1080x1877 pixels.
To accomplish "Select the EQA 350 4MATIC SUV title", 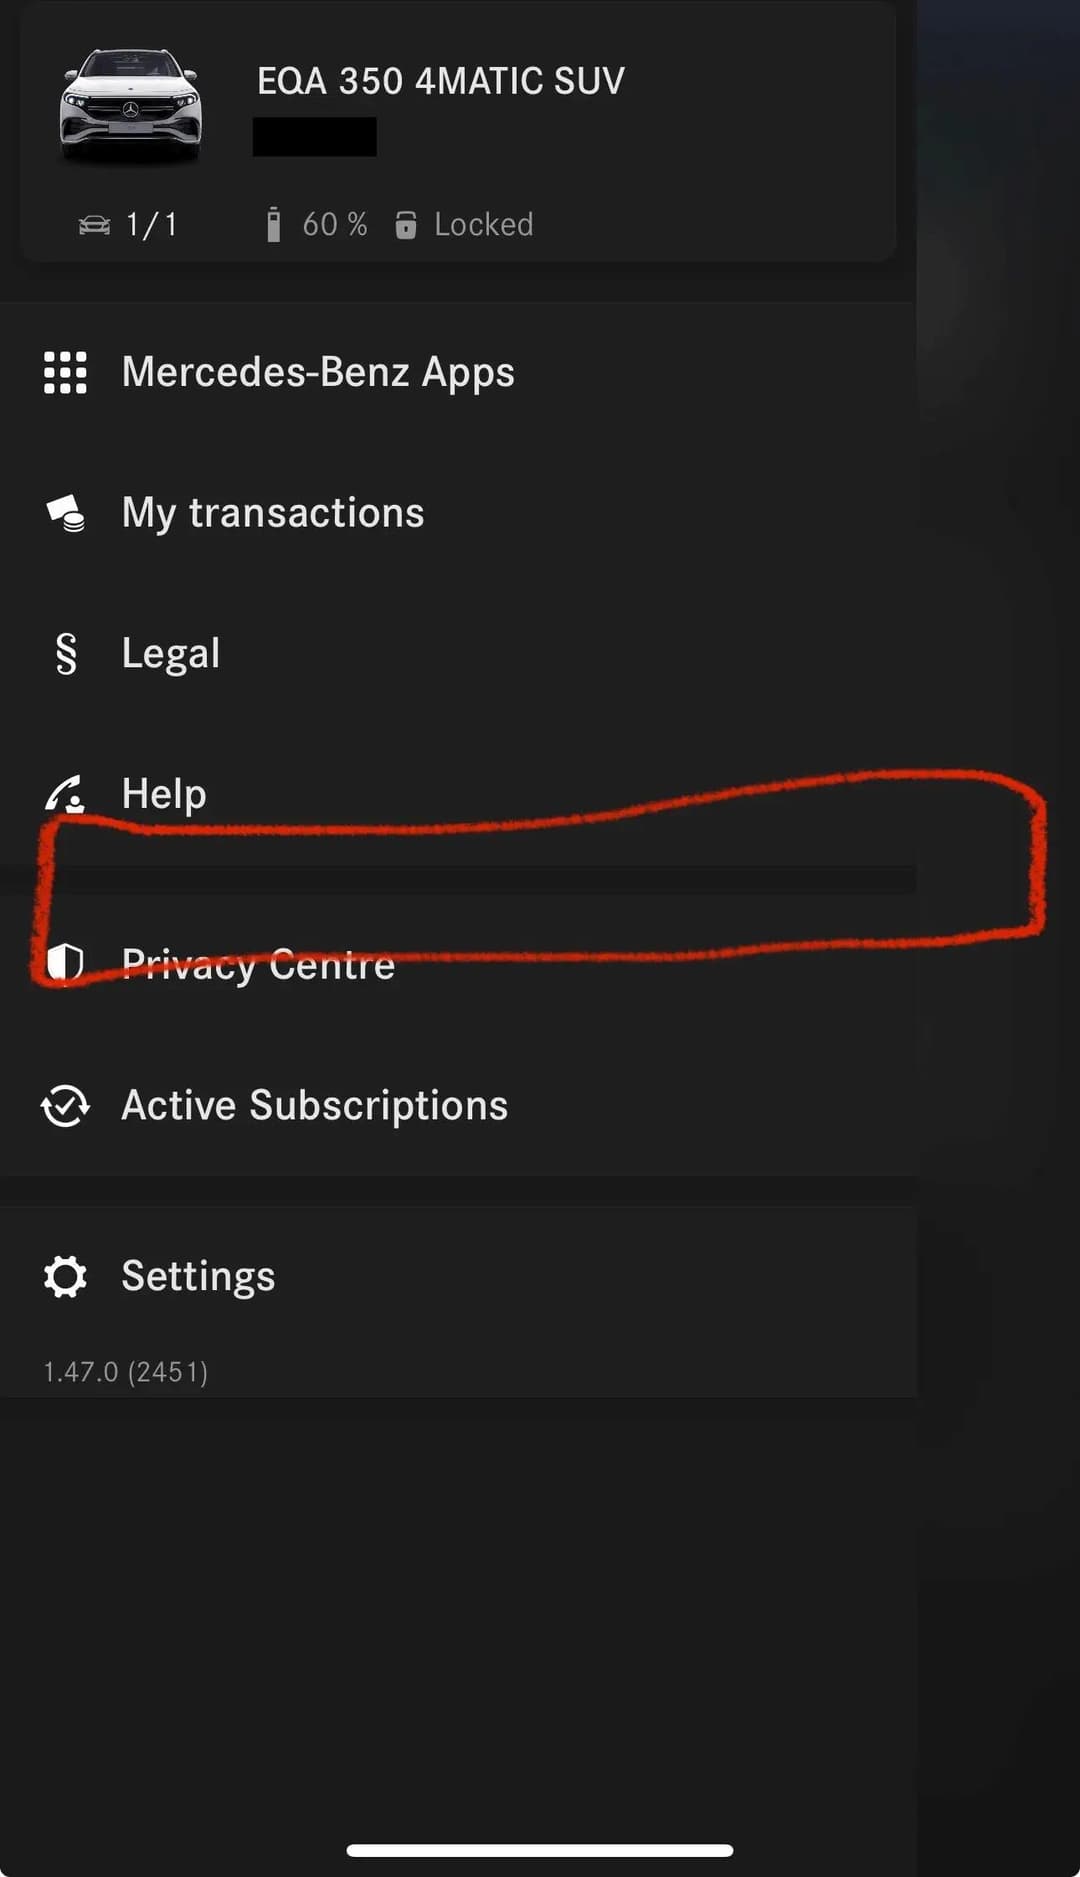I will point(441,81).
